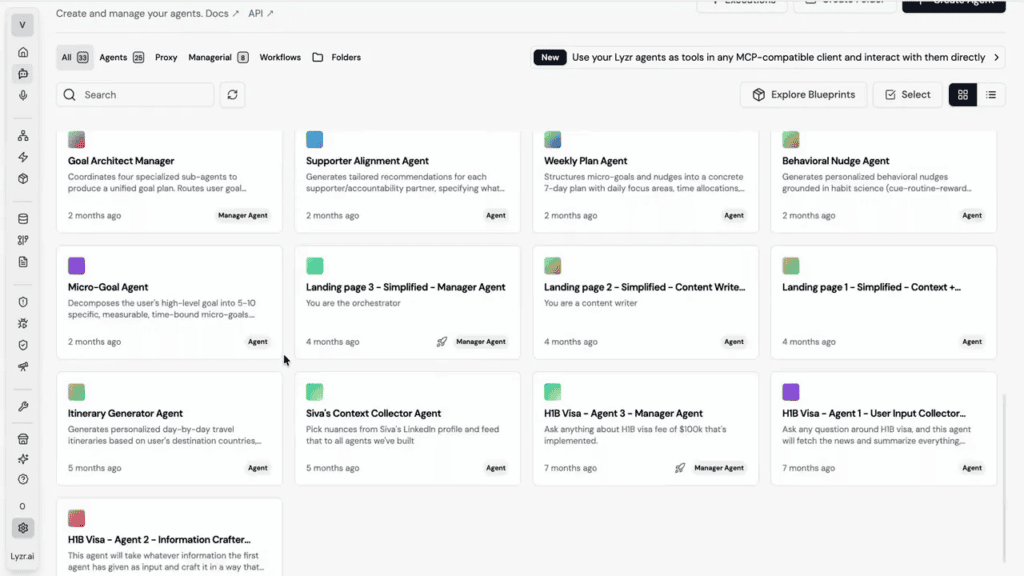The image size is (1024, 576).
Task: Click rocket icon on H1B Visa Agent 3 card
Action: pos(680,468)
